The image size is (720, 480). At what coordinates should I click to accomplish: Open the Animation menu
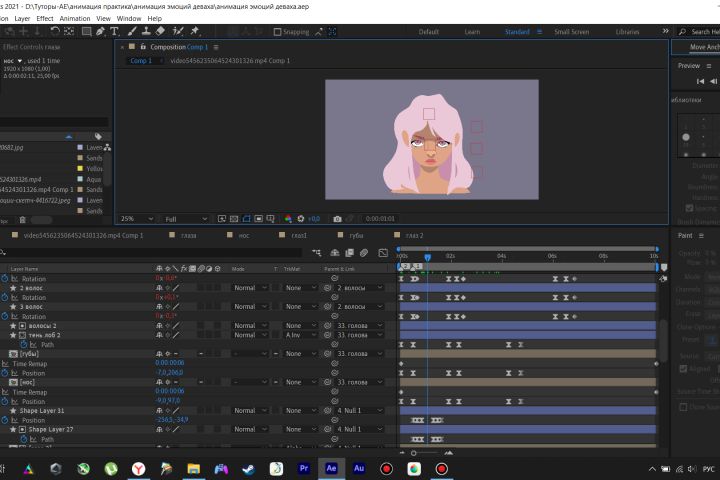[x=74, y=18]
